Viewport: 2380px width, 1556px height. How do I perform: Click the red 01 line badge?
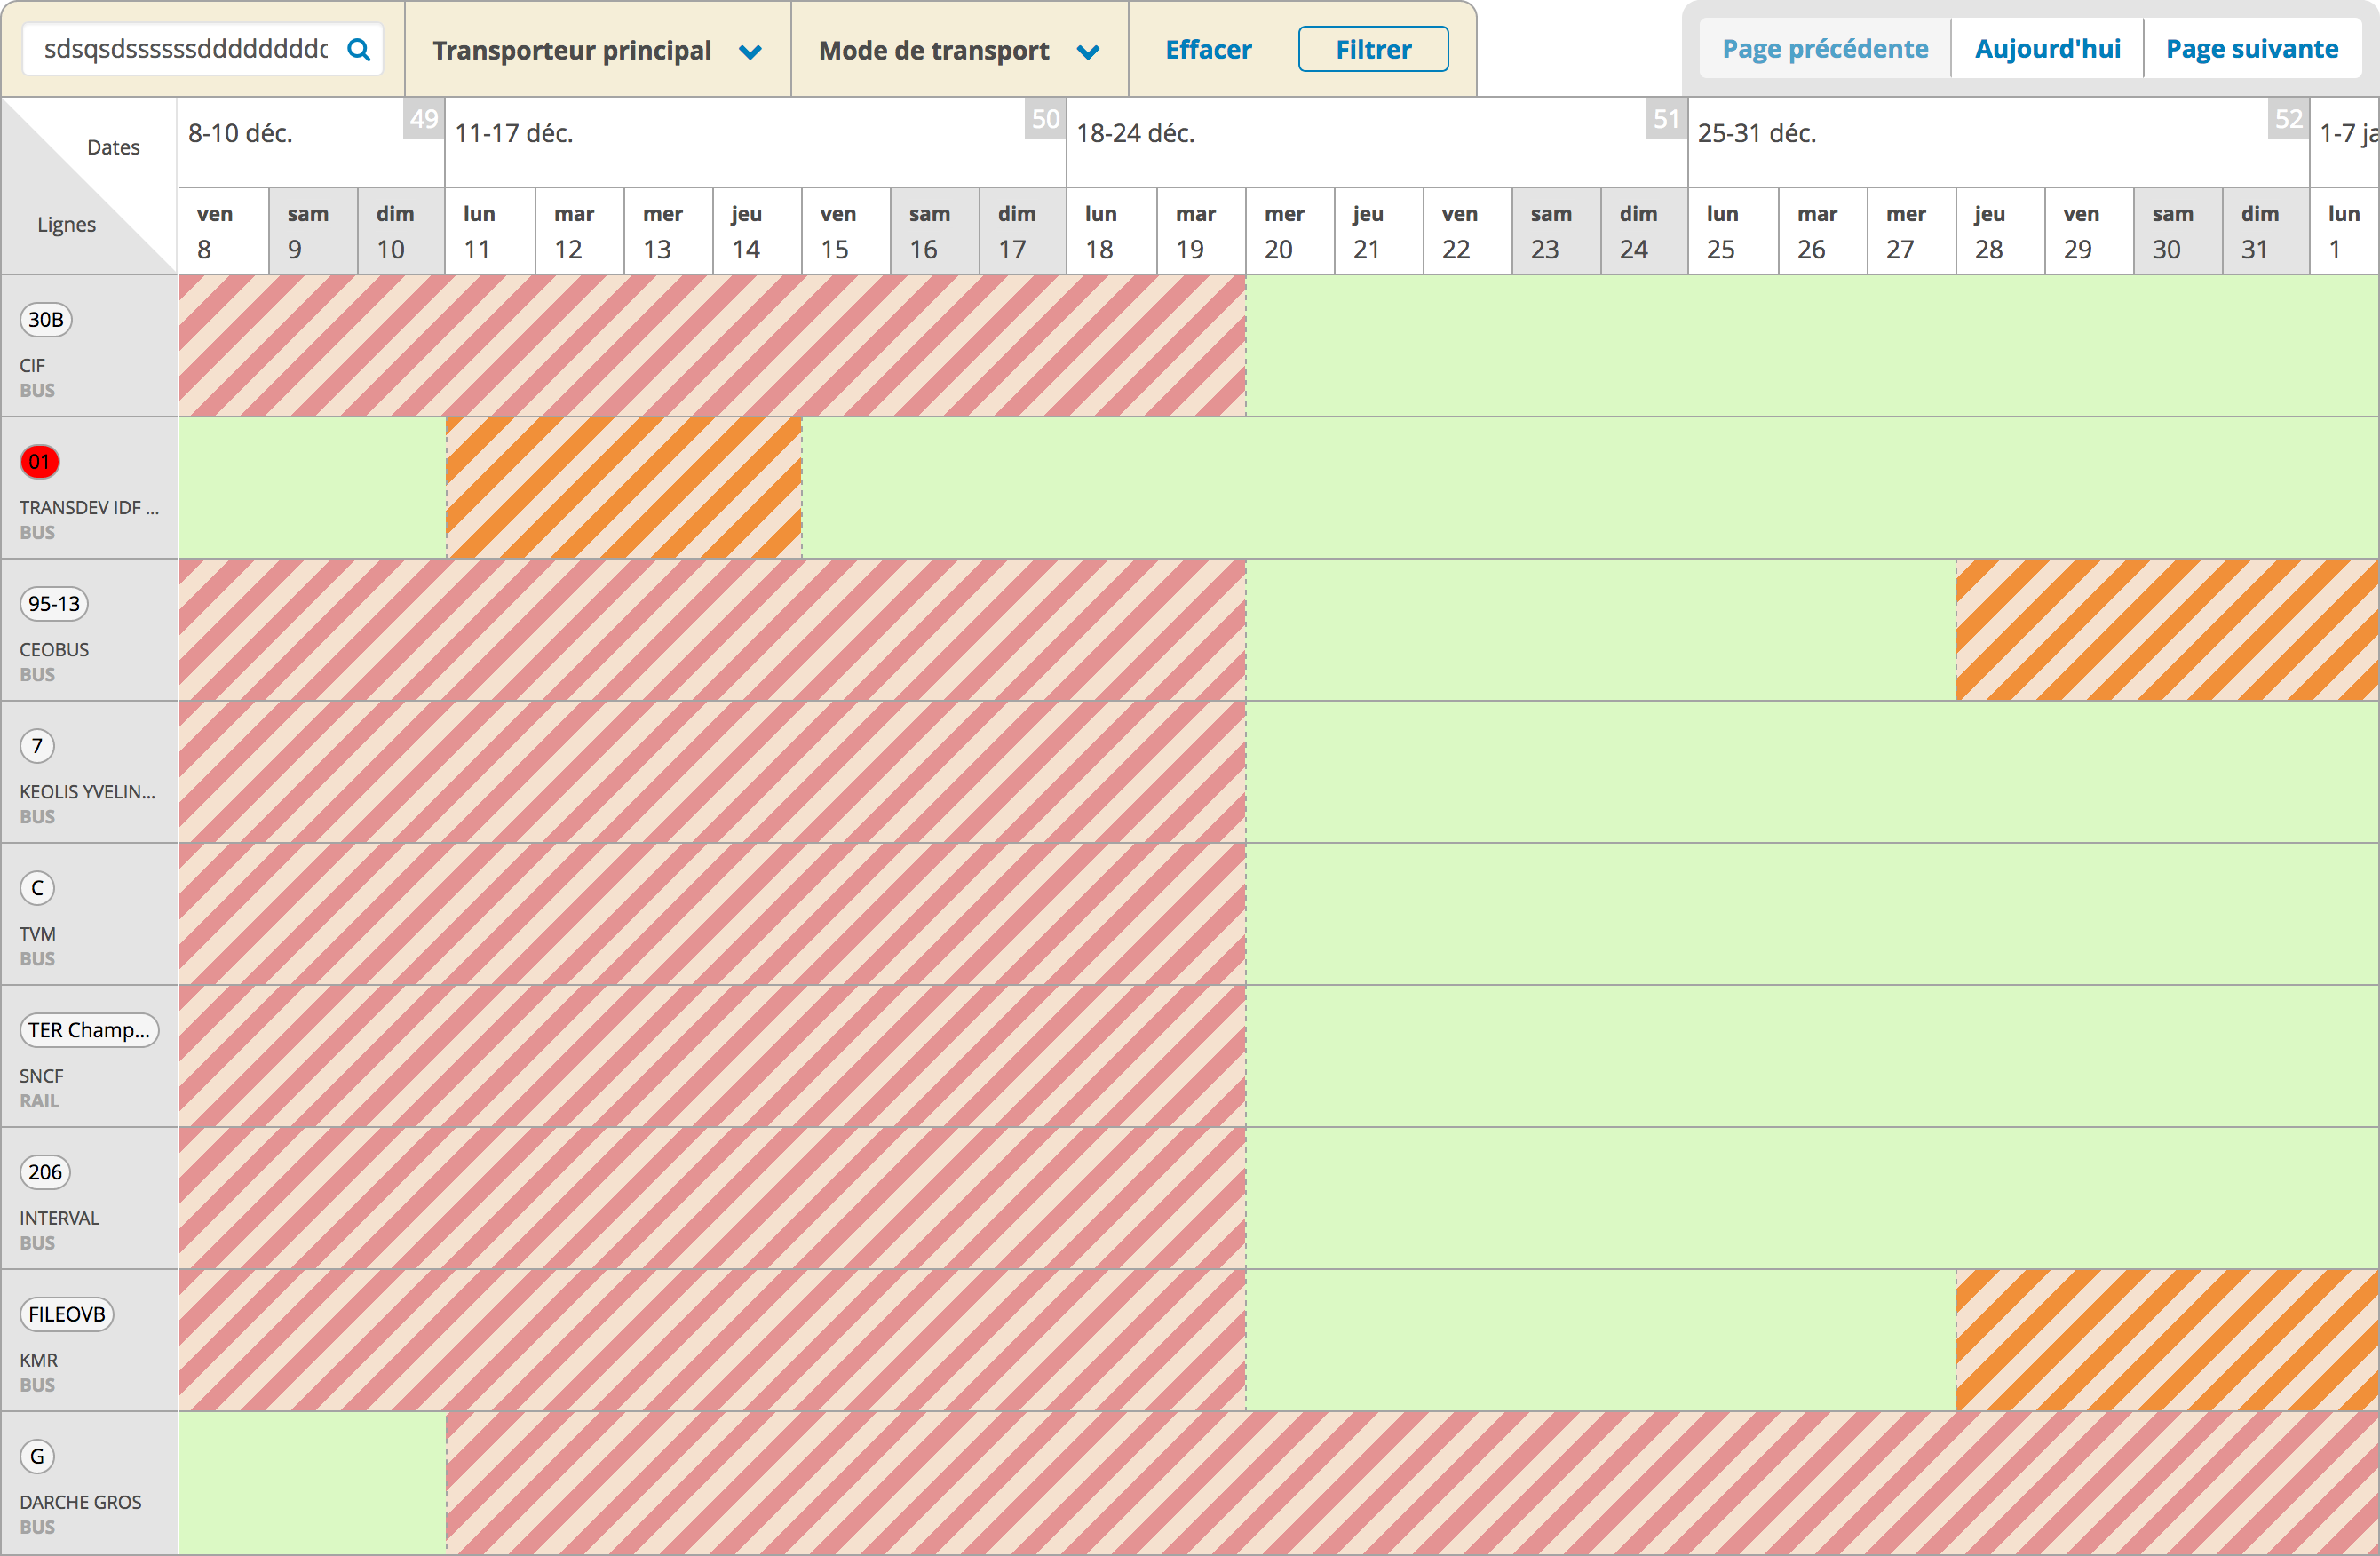pos(39,462)
